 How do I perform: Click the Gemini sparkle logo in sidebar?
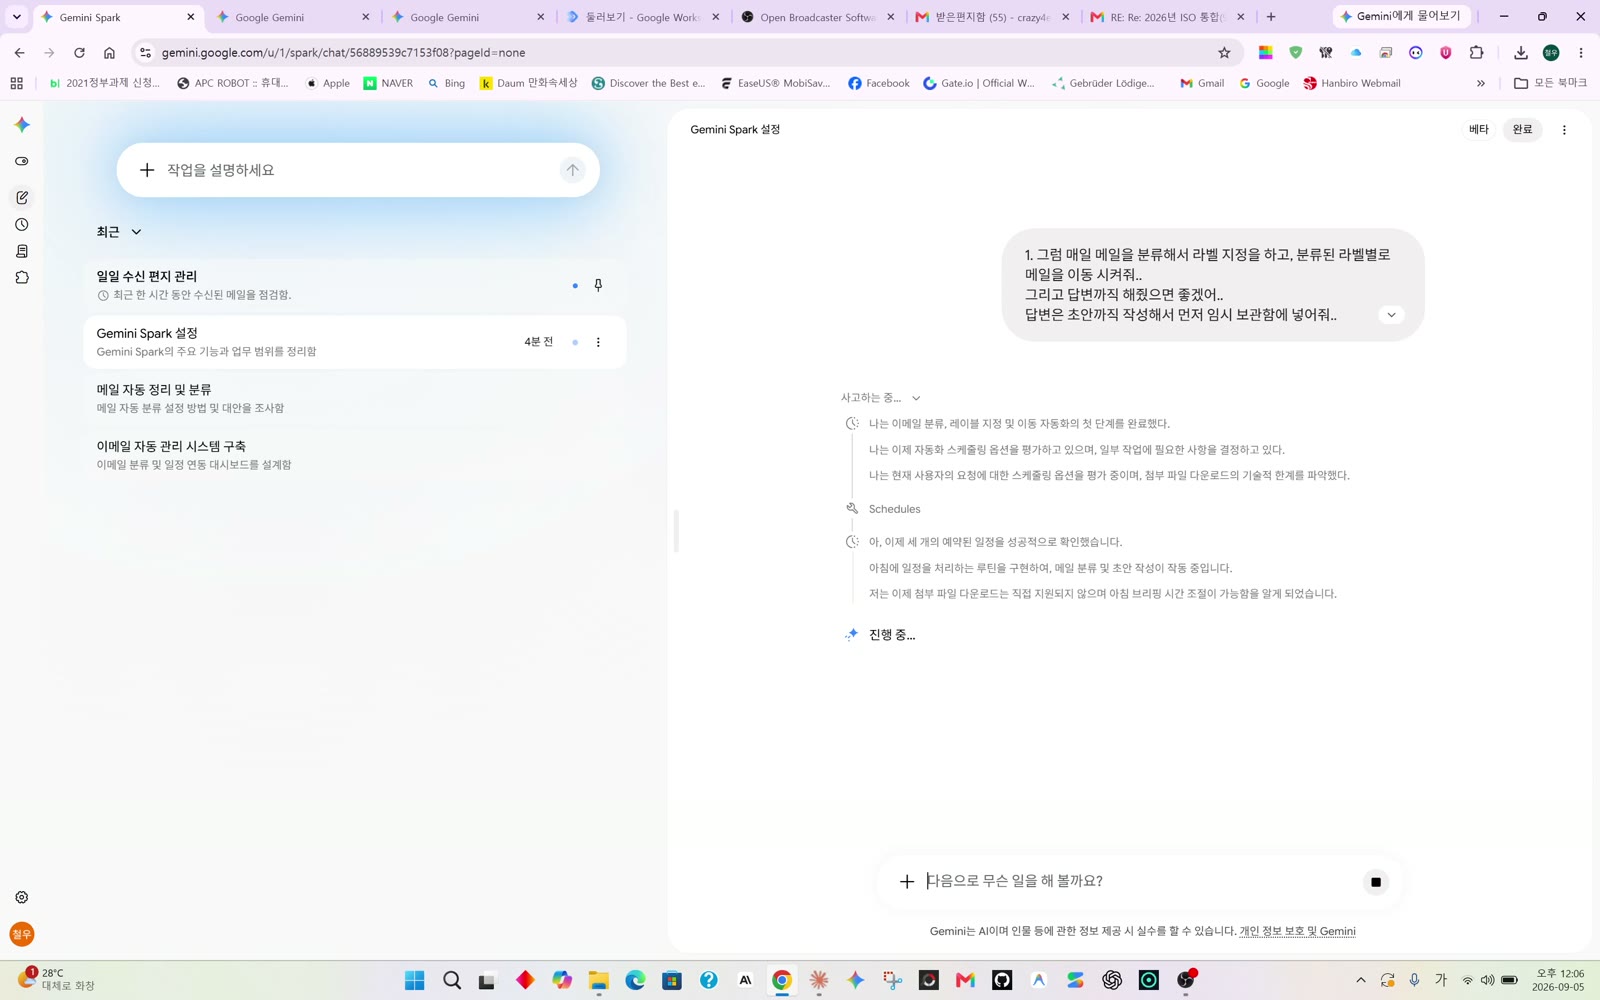click(x=22, y=125)
